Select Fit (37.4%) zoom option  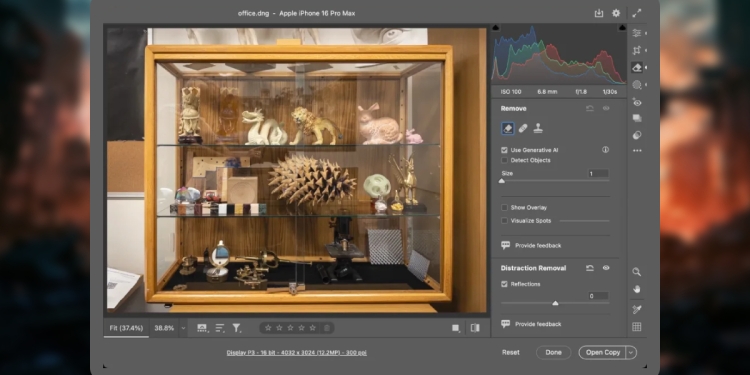click(126, 328)
